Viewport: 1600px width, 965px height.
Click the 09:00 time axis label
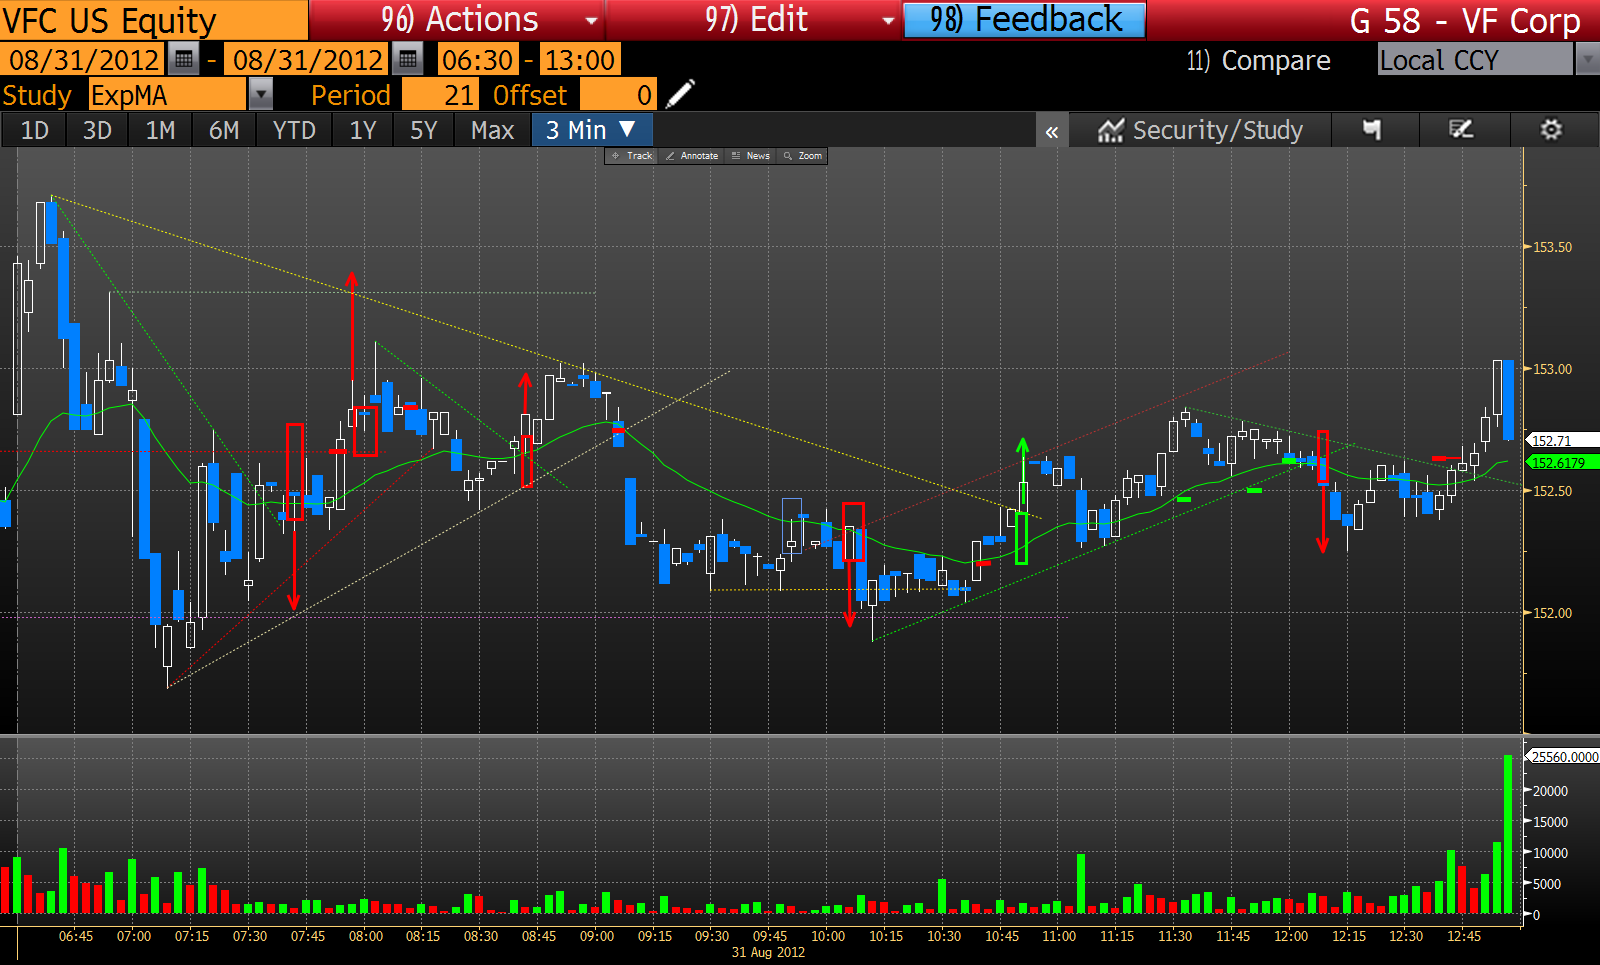(597, 936)
